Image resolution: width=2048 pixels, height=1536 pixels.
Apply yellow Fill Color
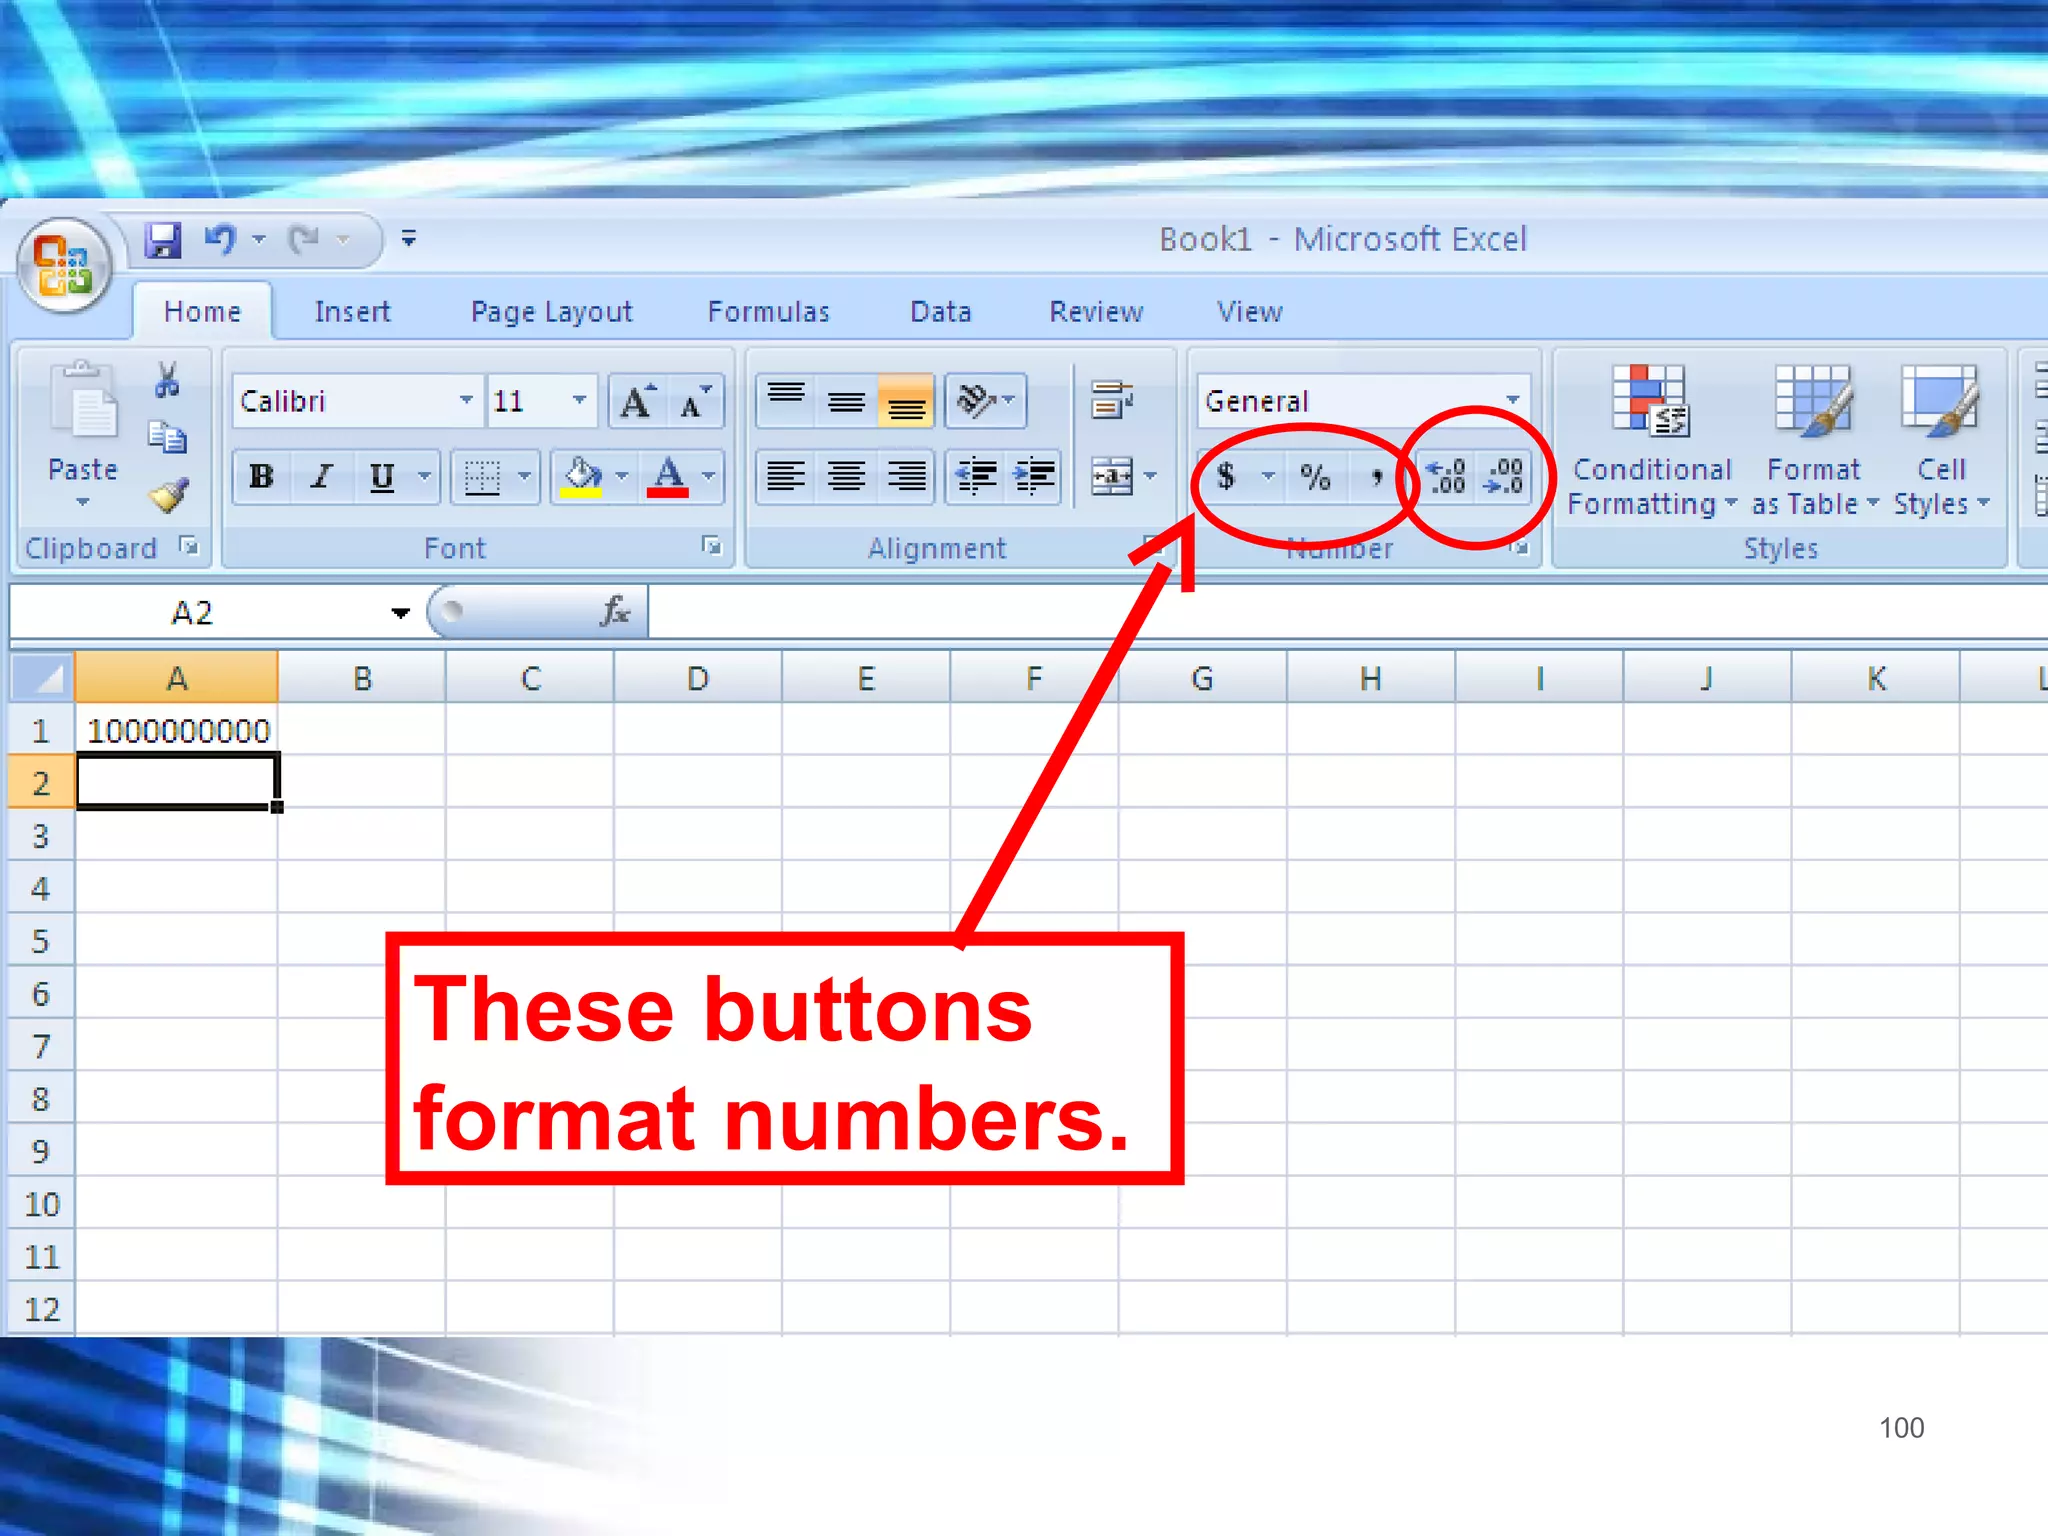point(582,477)
